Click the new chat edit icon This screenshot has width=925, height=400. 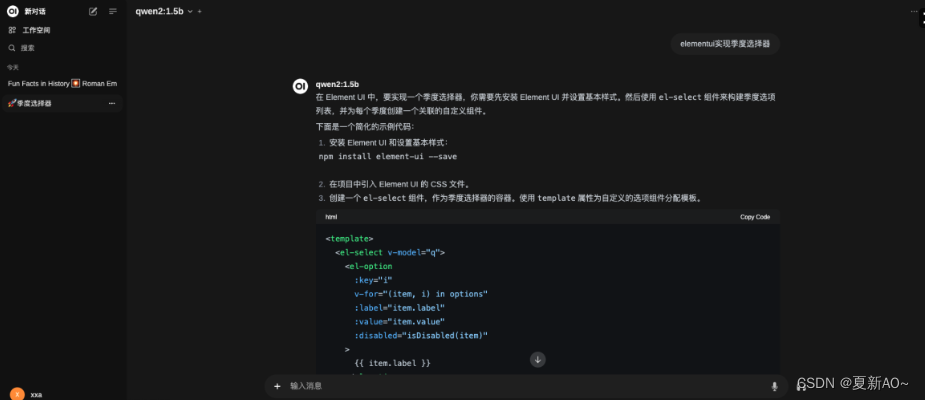[93, 11]
